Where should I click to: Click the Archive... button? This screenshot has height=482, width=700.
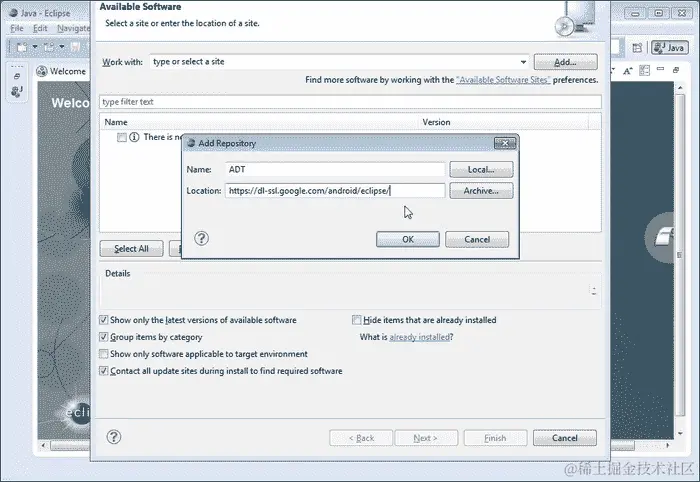click(481, 191)
